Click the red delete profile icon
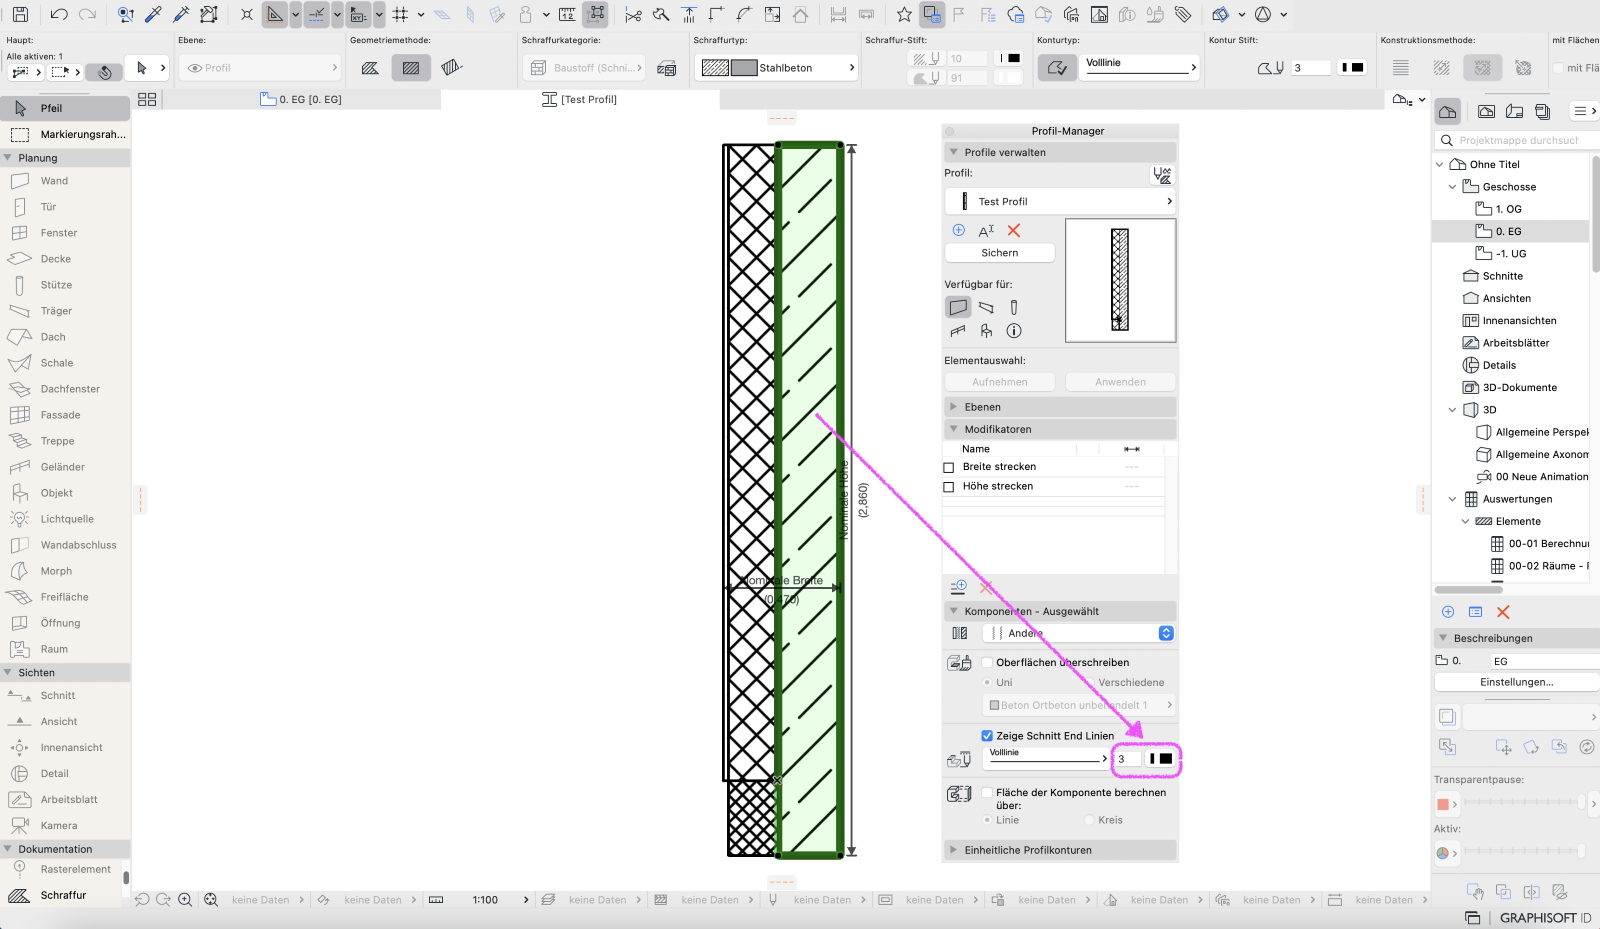This screenshot has height=929, width=1600. click(x=1014, y=230)
